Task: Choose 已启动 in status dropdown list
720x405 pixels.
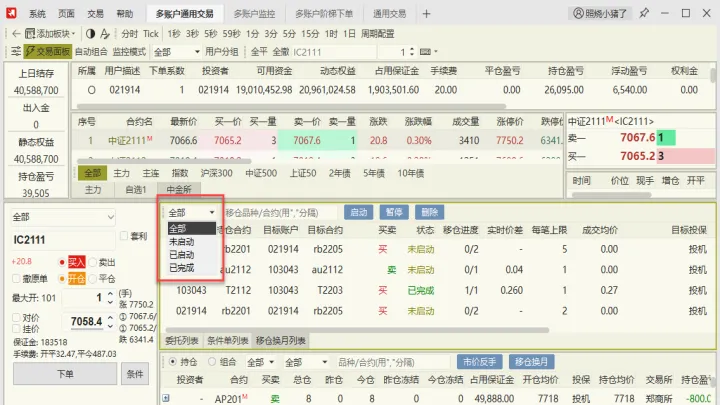Action: click(x=191, y=254)
